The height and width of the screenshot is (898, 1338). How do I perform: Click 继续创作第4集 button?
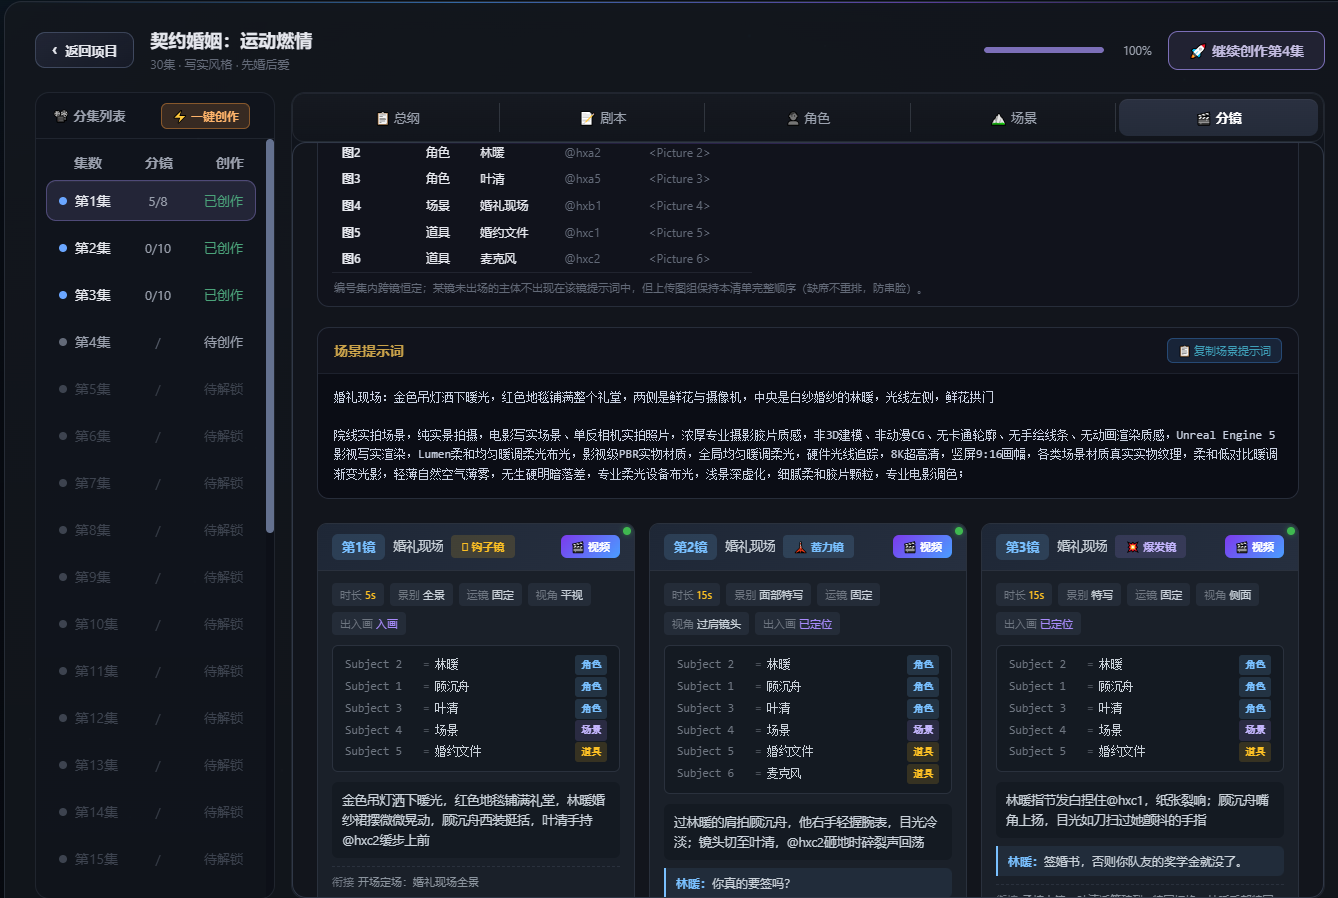pyautogui.click(x=1246, y=51)
